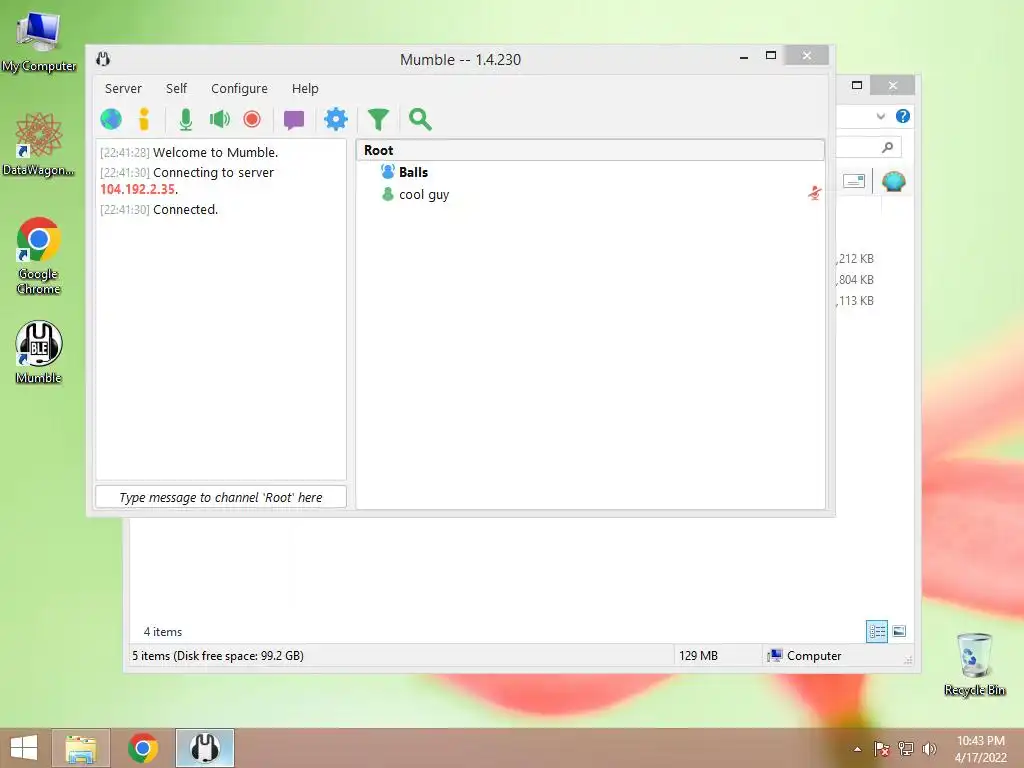
Task: Click the Explorer teal shell toolbar icon
Action: [x=893, y=181]
